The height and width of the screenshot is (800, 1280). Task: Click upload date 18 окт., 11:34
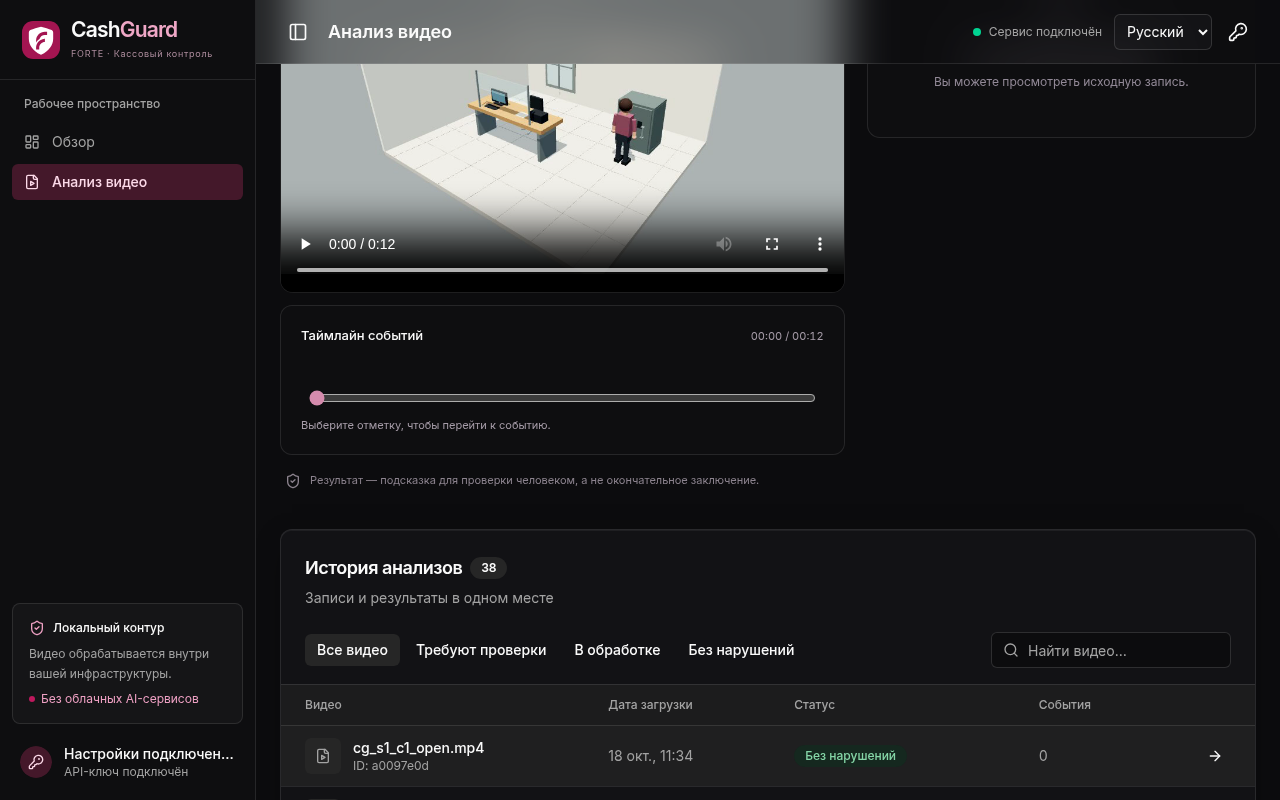[x=650, y=756]
